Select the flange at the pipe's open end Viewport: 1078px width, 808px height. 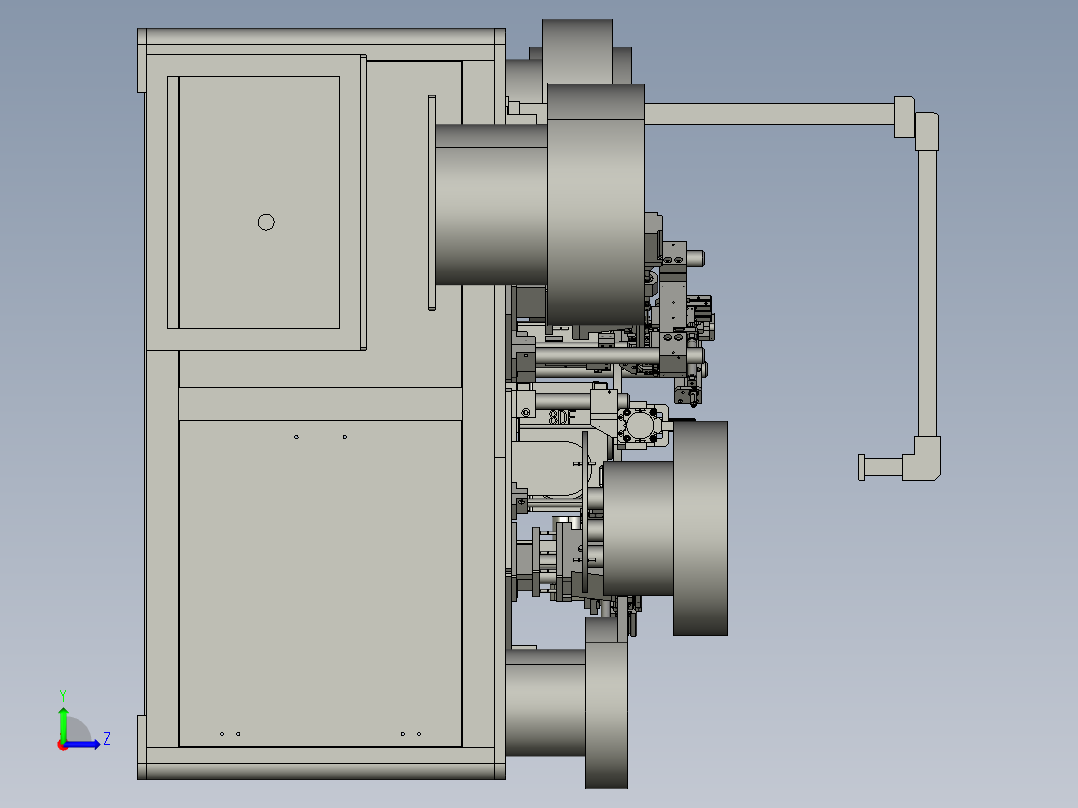coord(861,467)
